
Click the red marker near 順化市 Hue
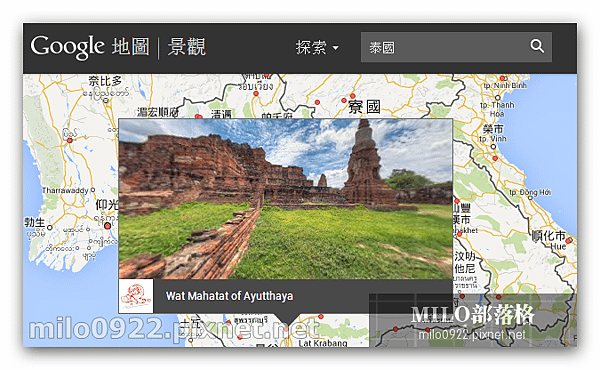pos(568,241)
